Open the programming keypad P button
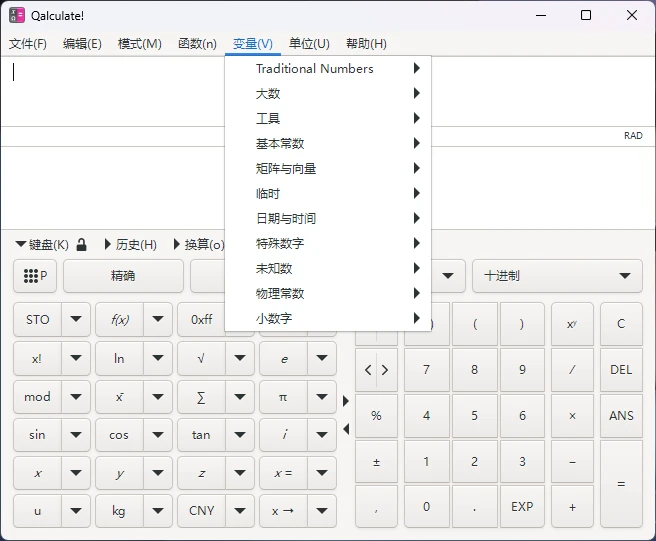This screenshot has height=541, width=656. (35, 276)
